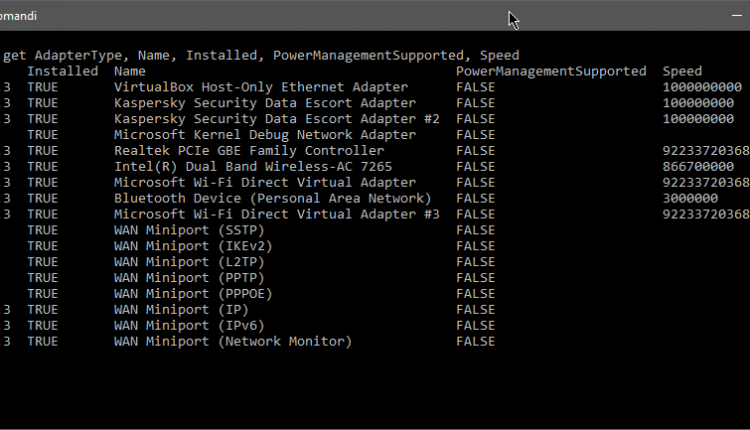
Task: Click the Speed column header
Action: (682, 71)
